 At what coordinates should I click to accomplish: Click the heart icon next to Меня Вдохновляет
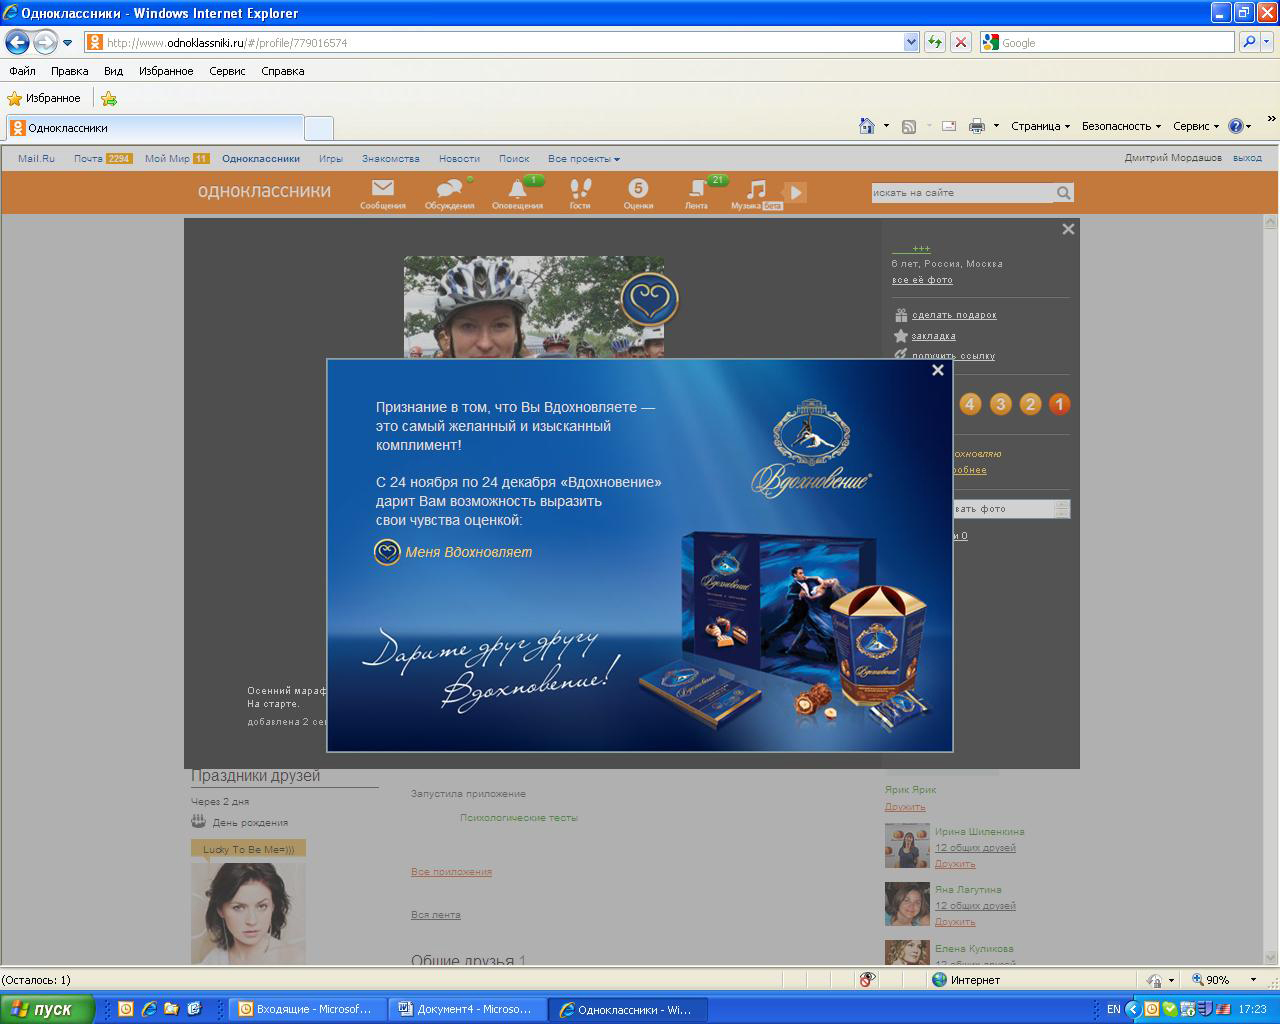(x=387, y=552)
